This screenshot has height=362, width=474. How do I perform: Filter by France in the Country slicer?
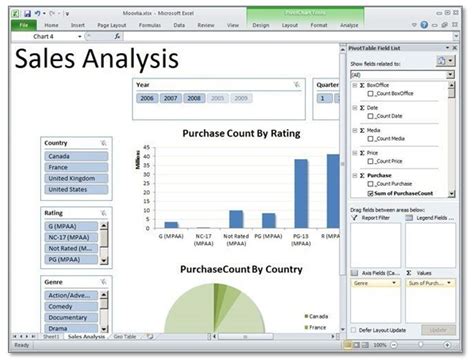click(x=76, y=167)
